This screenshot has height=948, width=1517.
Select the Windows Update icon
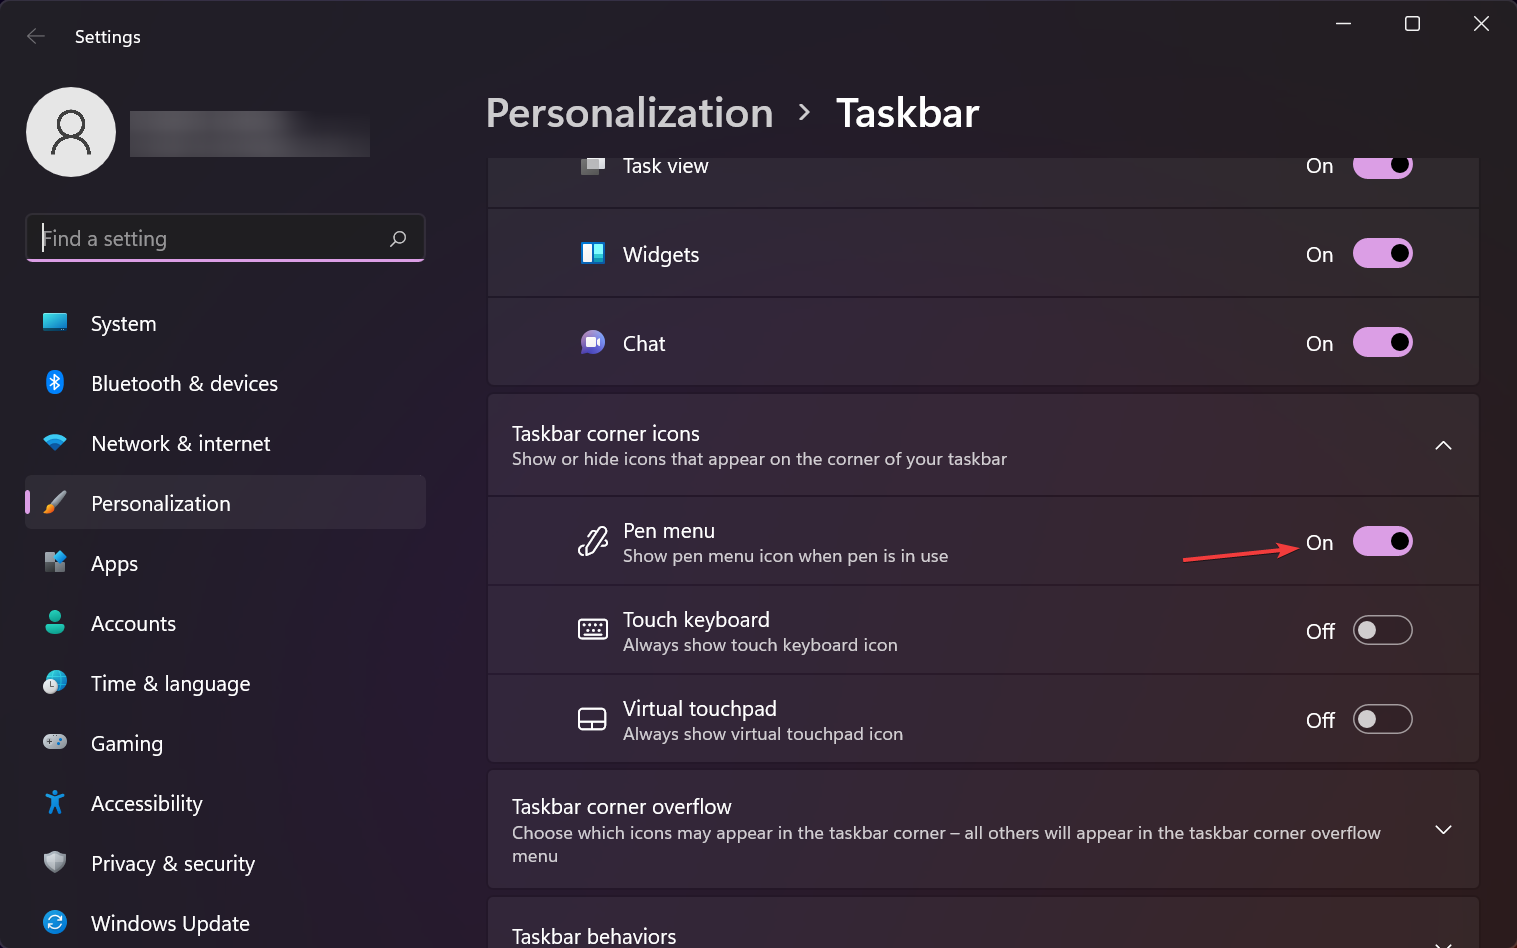54,922
